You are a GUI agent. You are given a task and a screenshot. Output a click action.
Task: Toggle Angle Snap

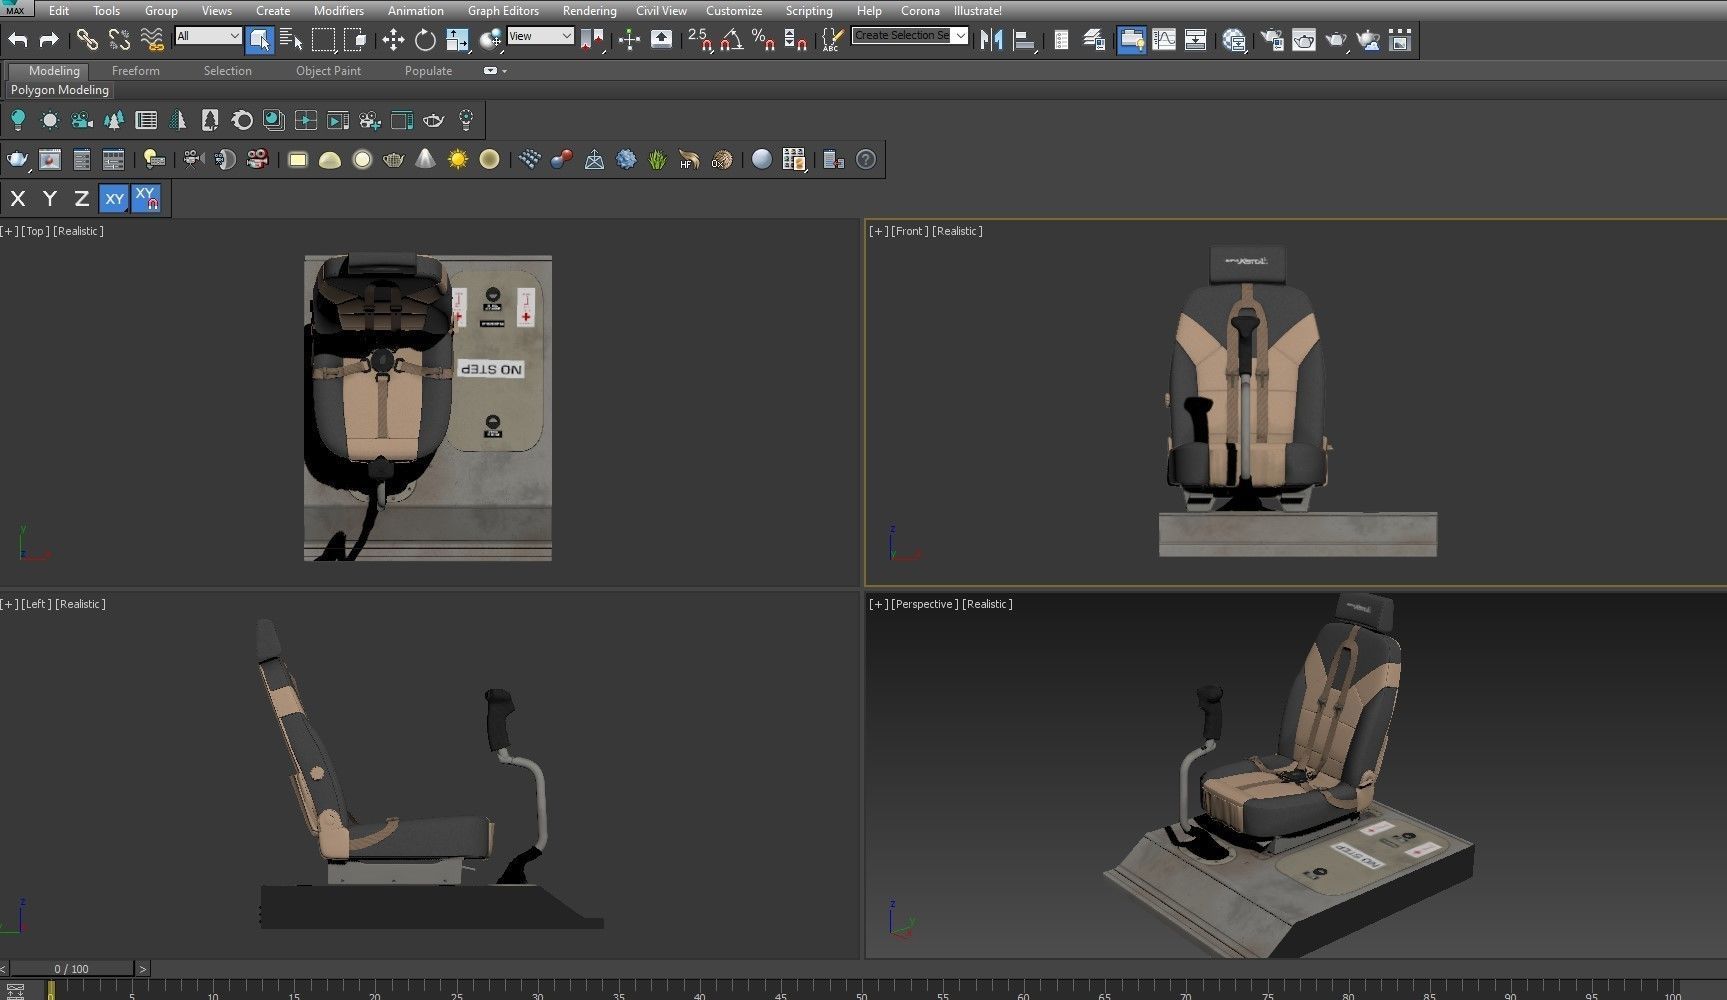point(731,40)
